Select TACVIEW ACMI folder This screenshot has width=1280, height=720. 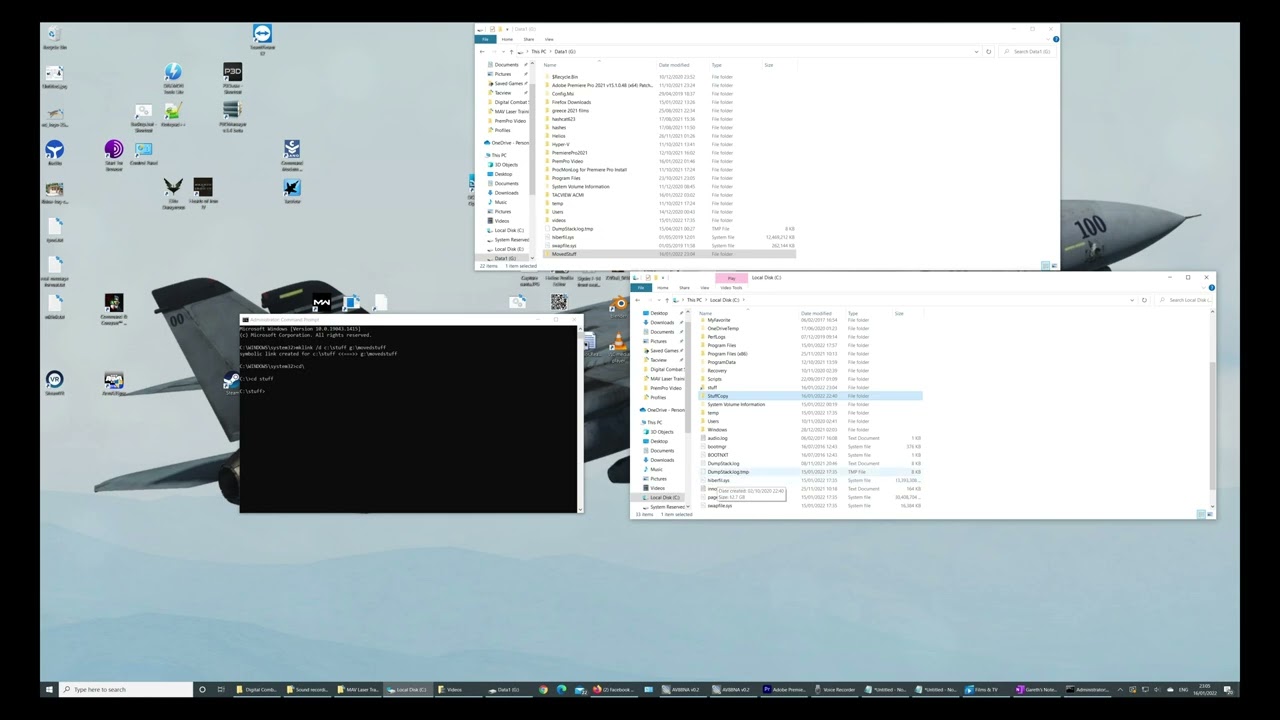pos(566,195)
